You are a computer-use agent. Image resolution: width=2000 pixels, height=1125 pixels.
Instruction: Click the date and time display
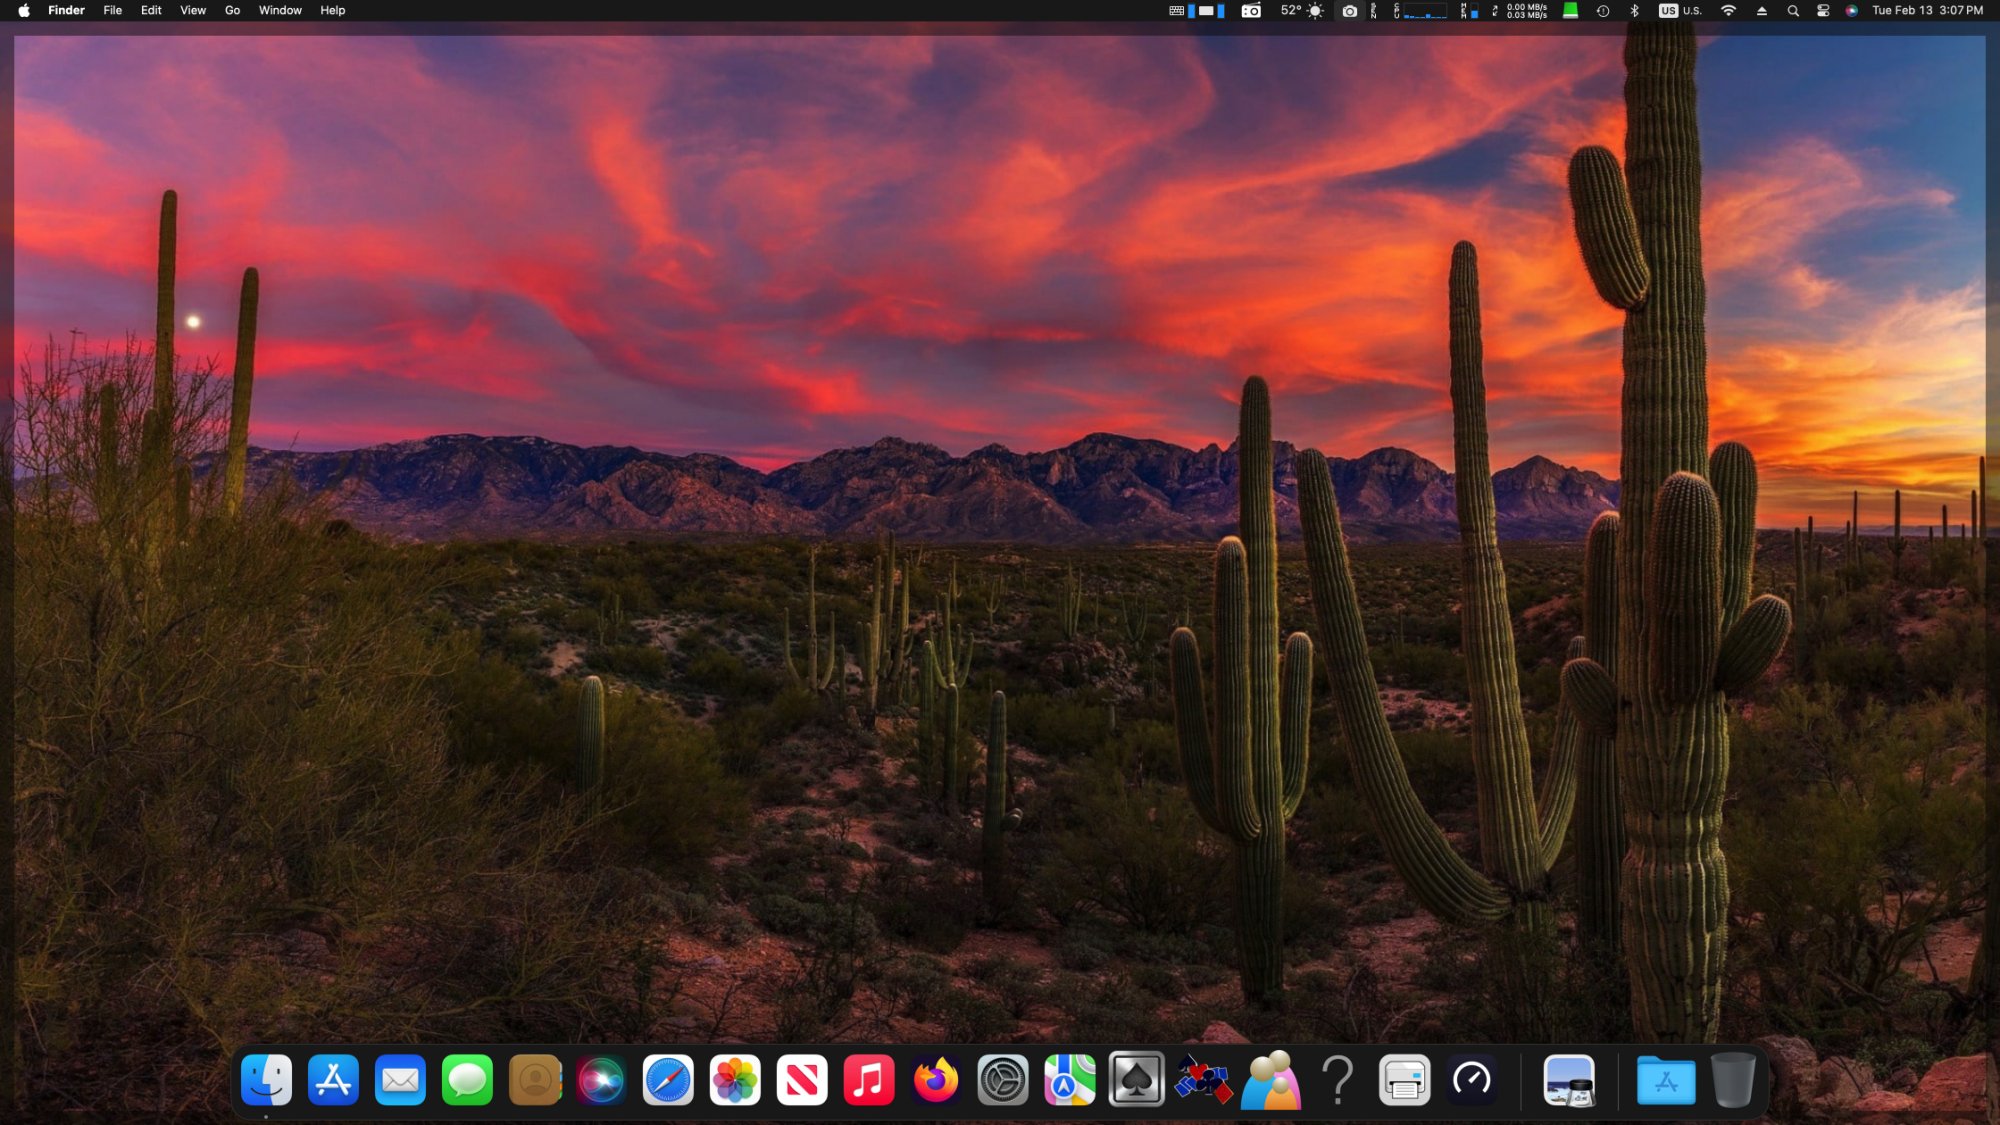click(x=1927, y=11)
